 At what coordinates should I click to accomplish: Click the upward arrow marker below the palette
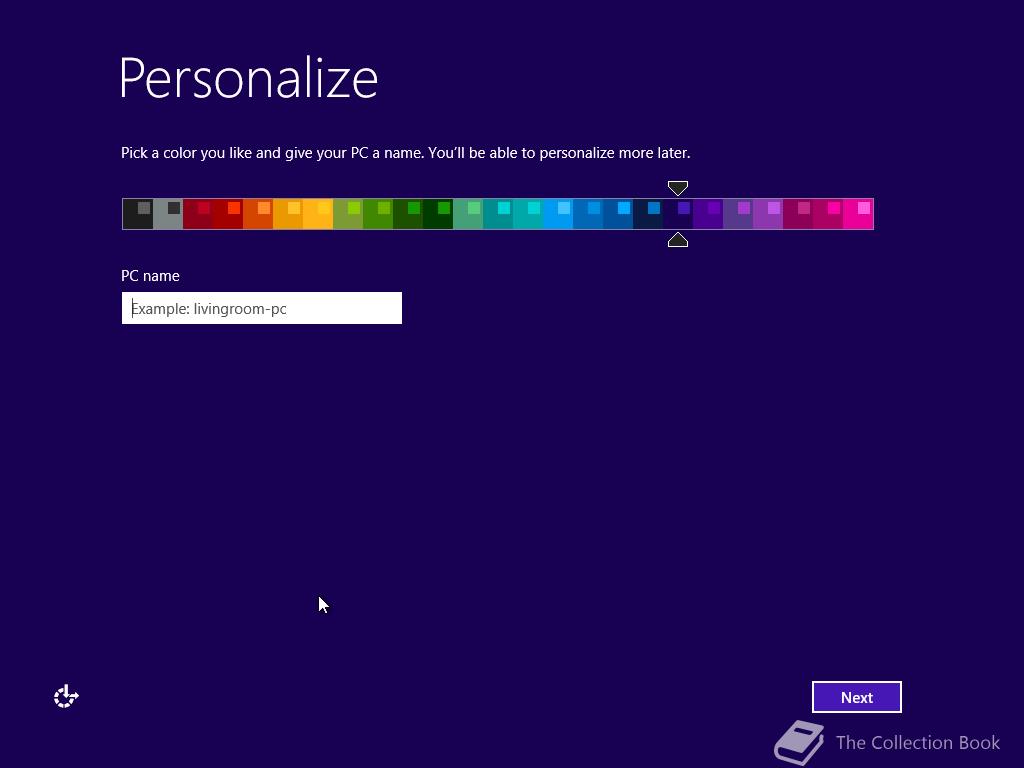(x=678, y=240)
